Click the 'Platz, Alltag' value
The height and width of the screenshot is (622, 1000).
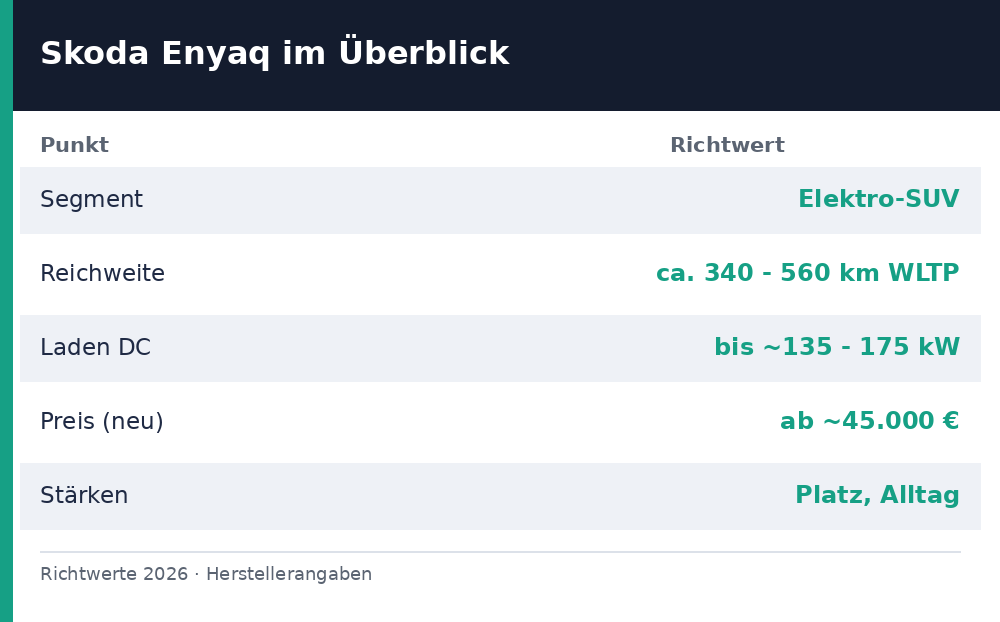[x=877, y=496]
